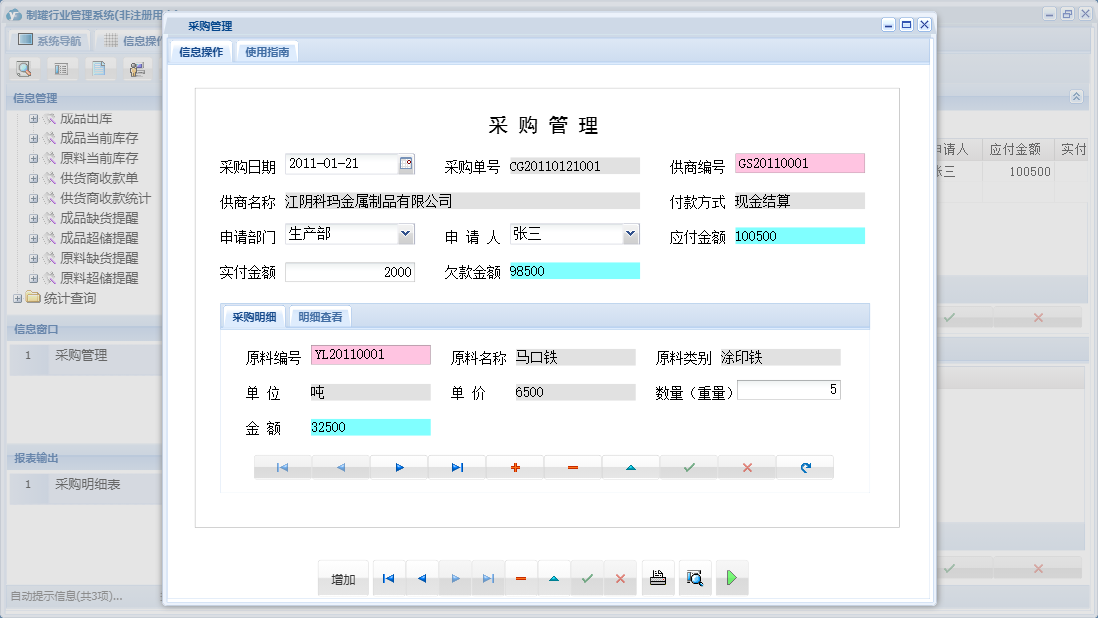Confirm detail edits via the green check icon
The width and height of the screenshot is (1098, 618).
click(x=689, y=465)
